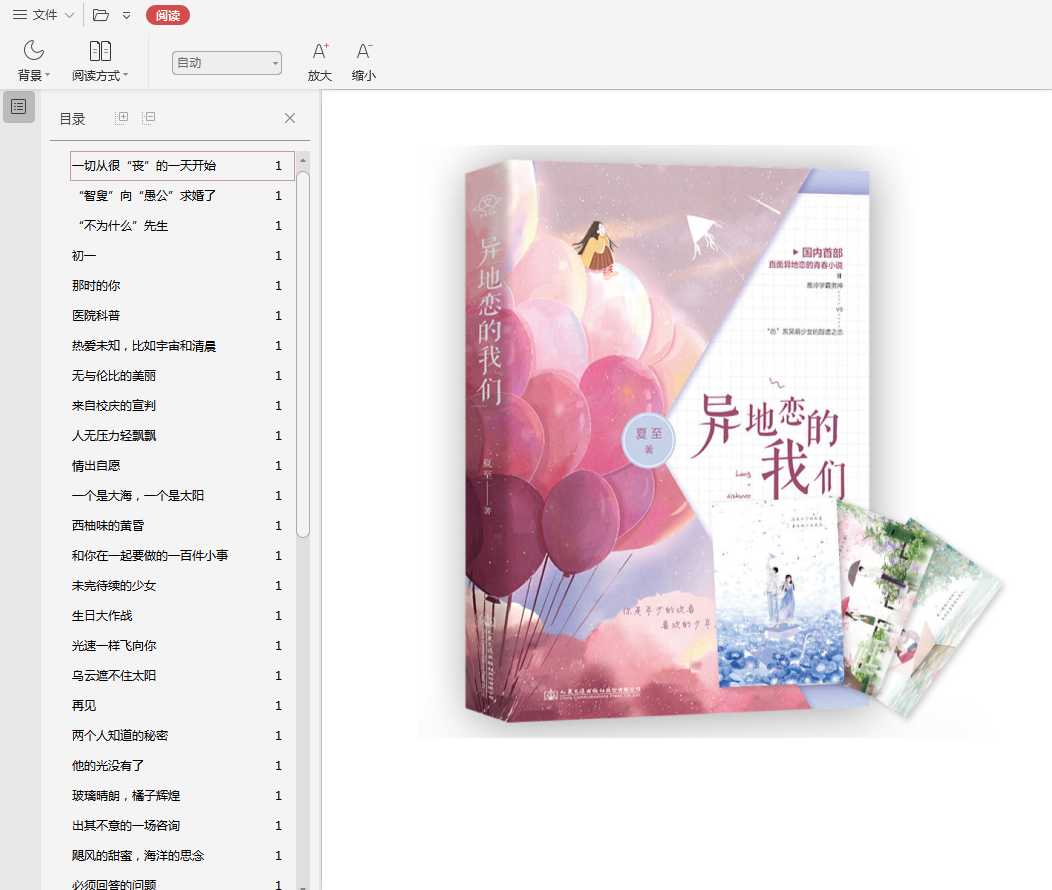This screenshot has width=1052, height=890.
Task: Select the 阅读 tab
Action: [x=168, y=15]
